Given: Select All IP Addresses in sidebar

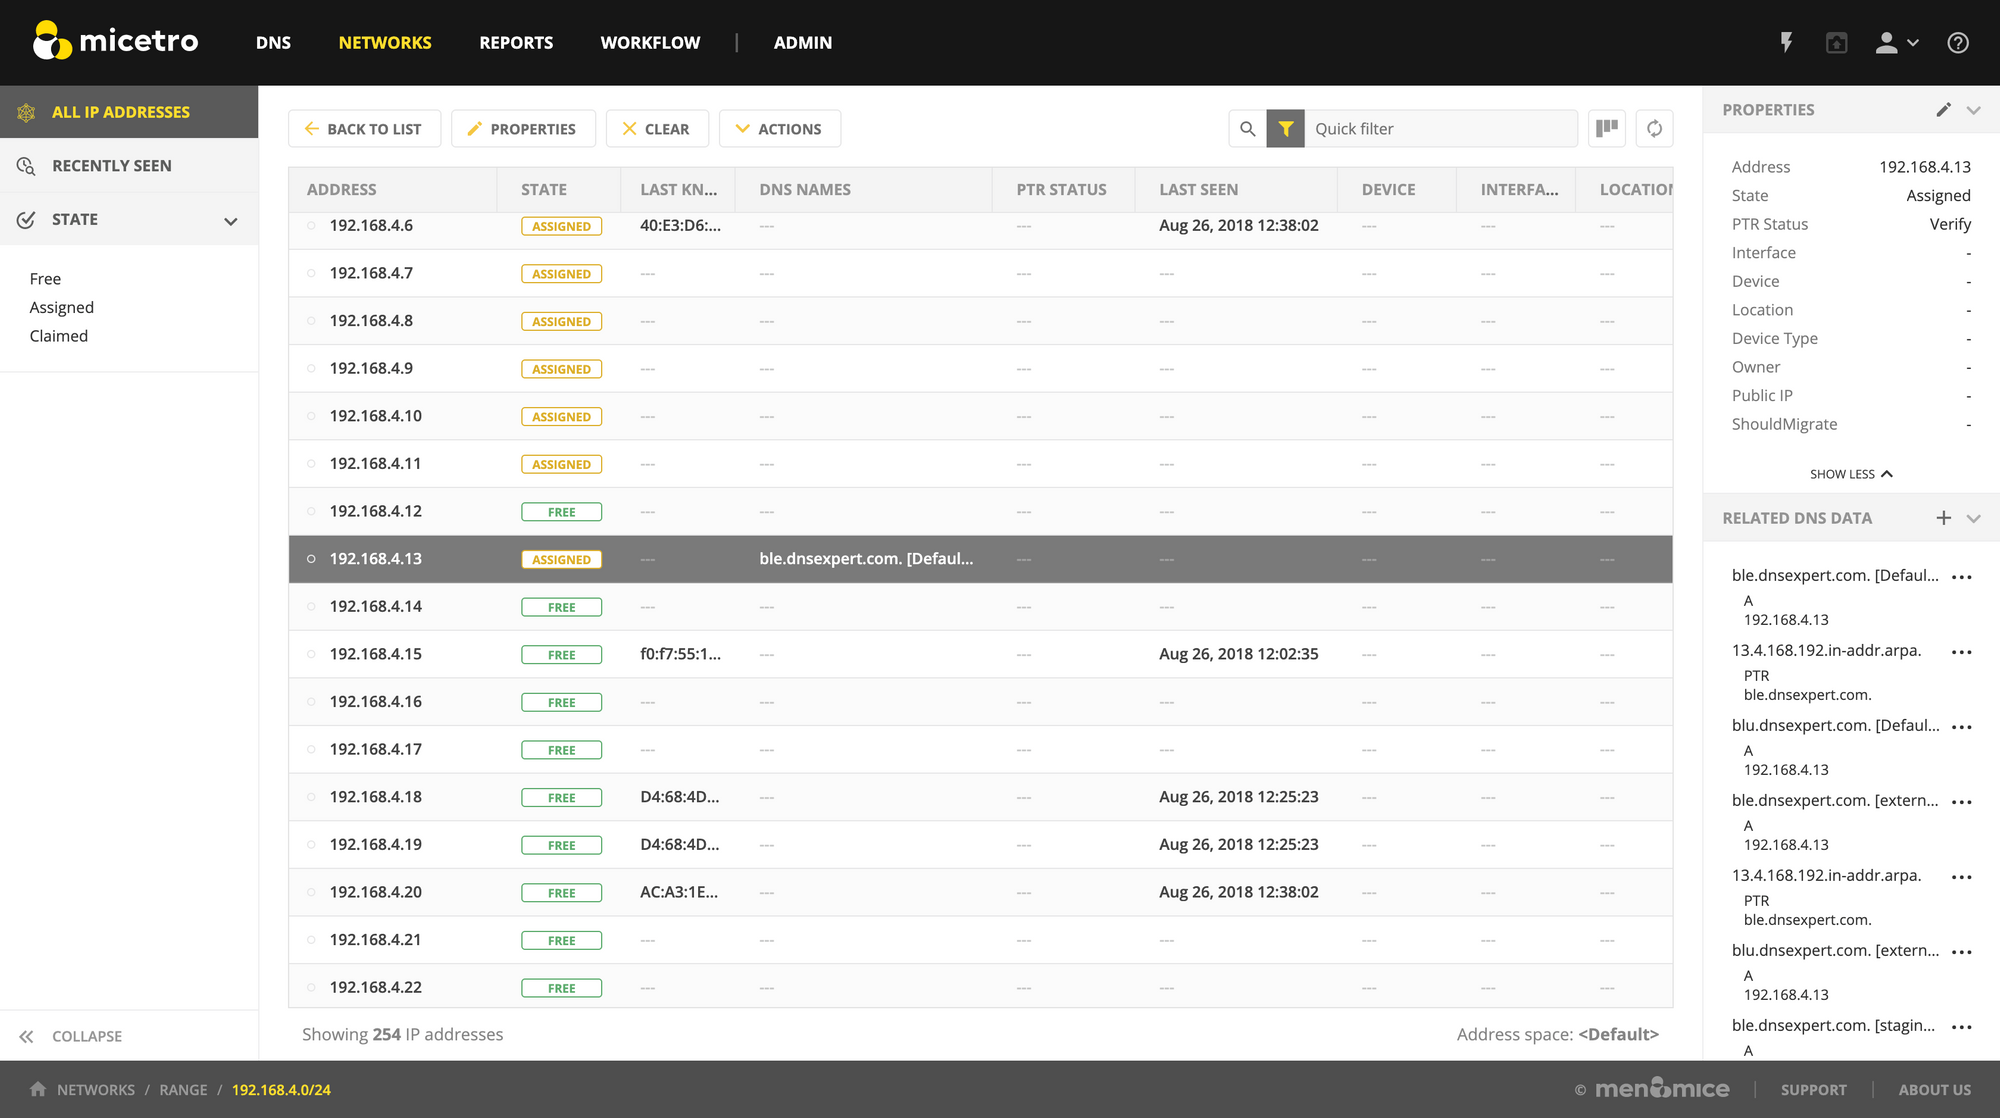Looking at the screenshot, I should [129, 112].
